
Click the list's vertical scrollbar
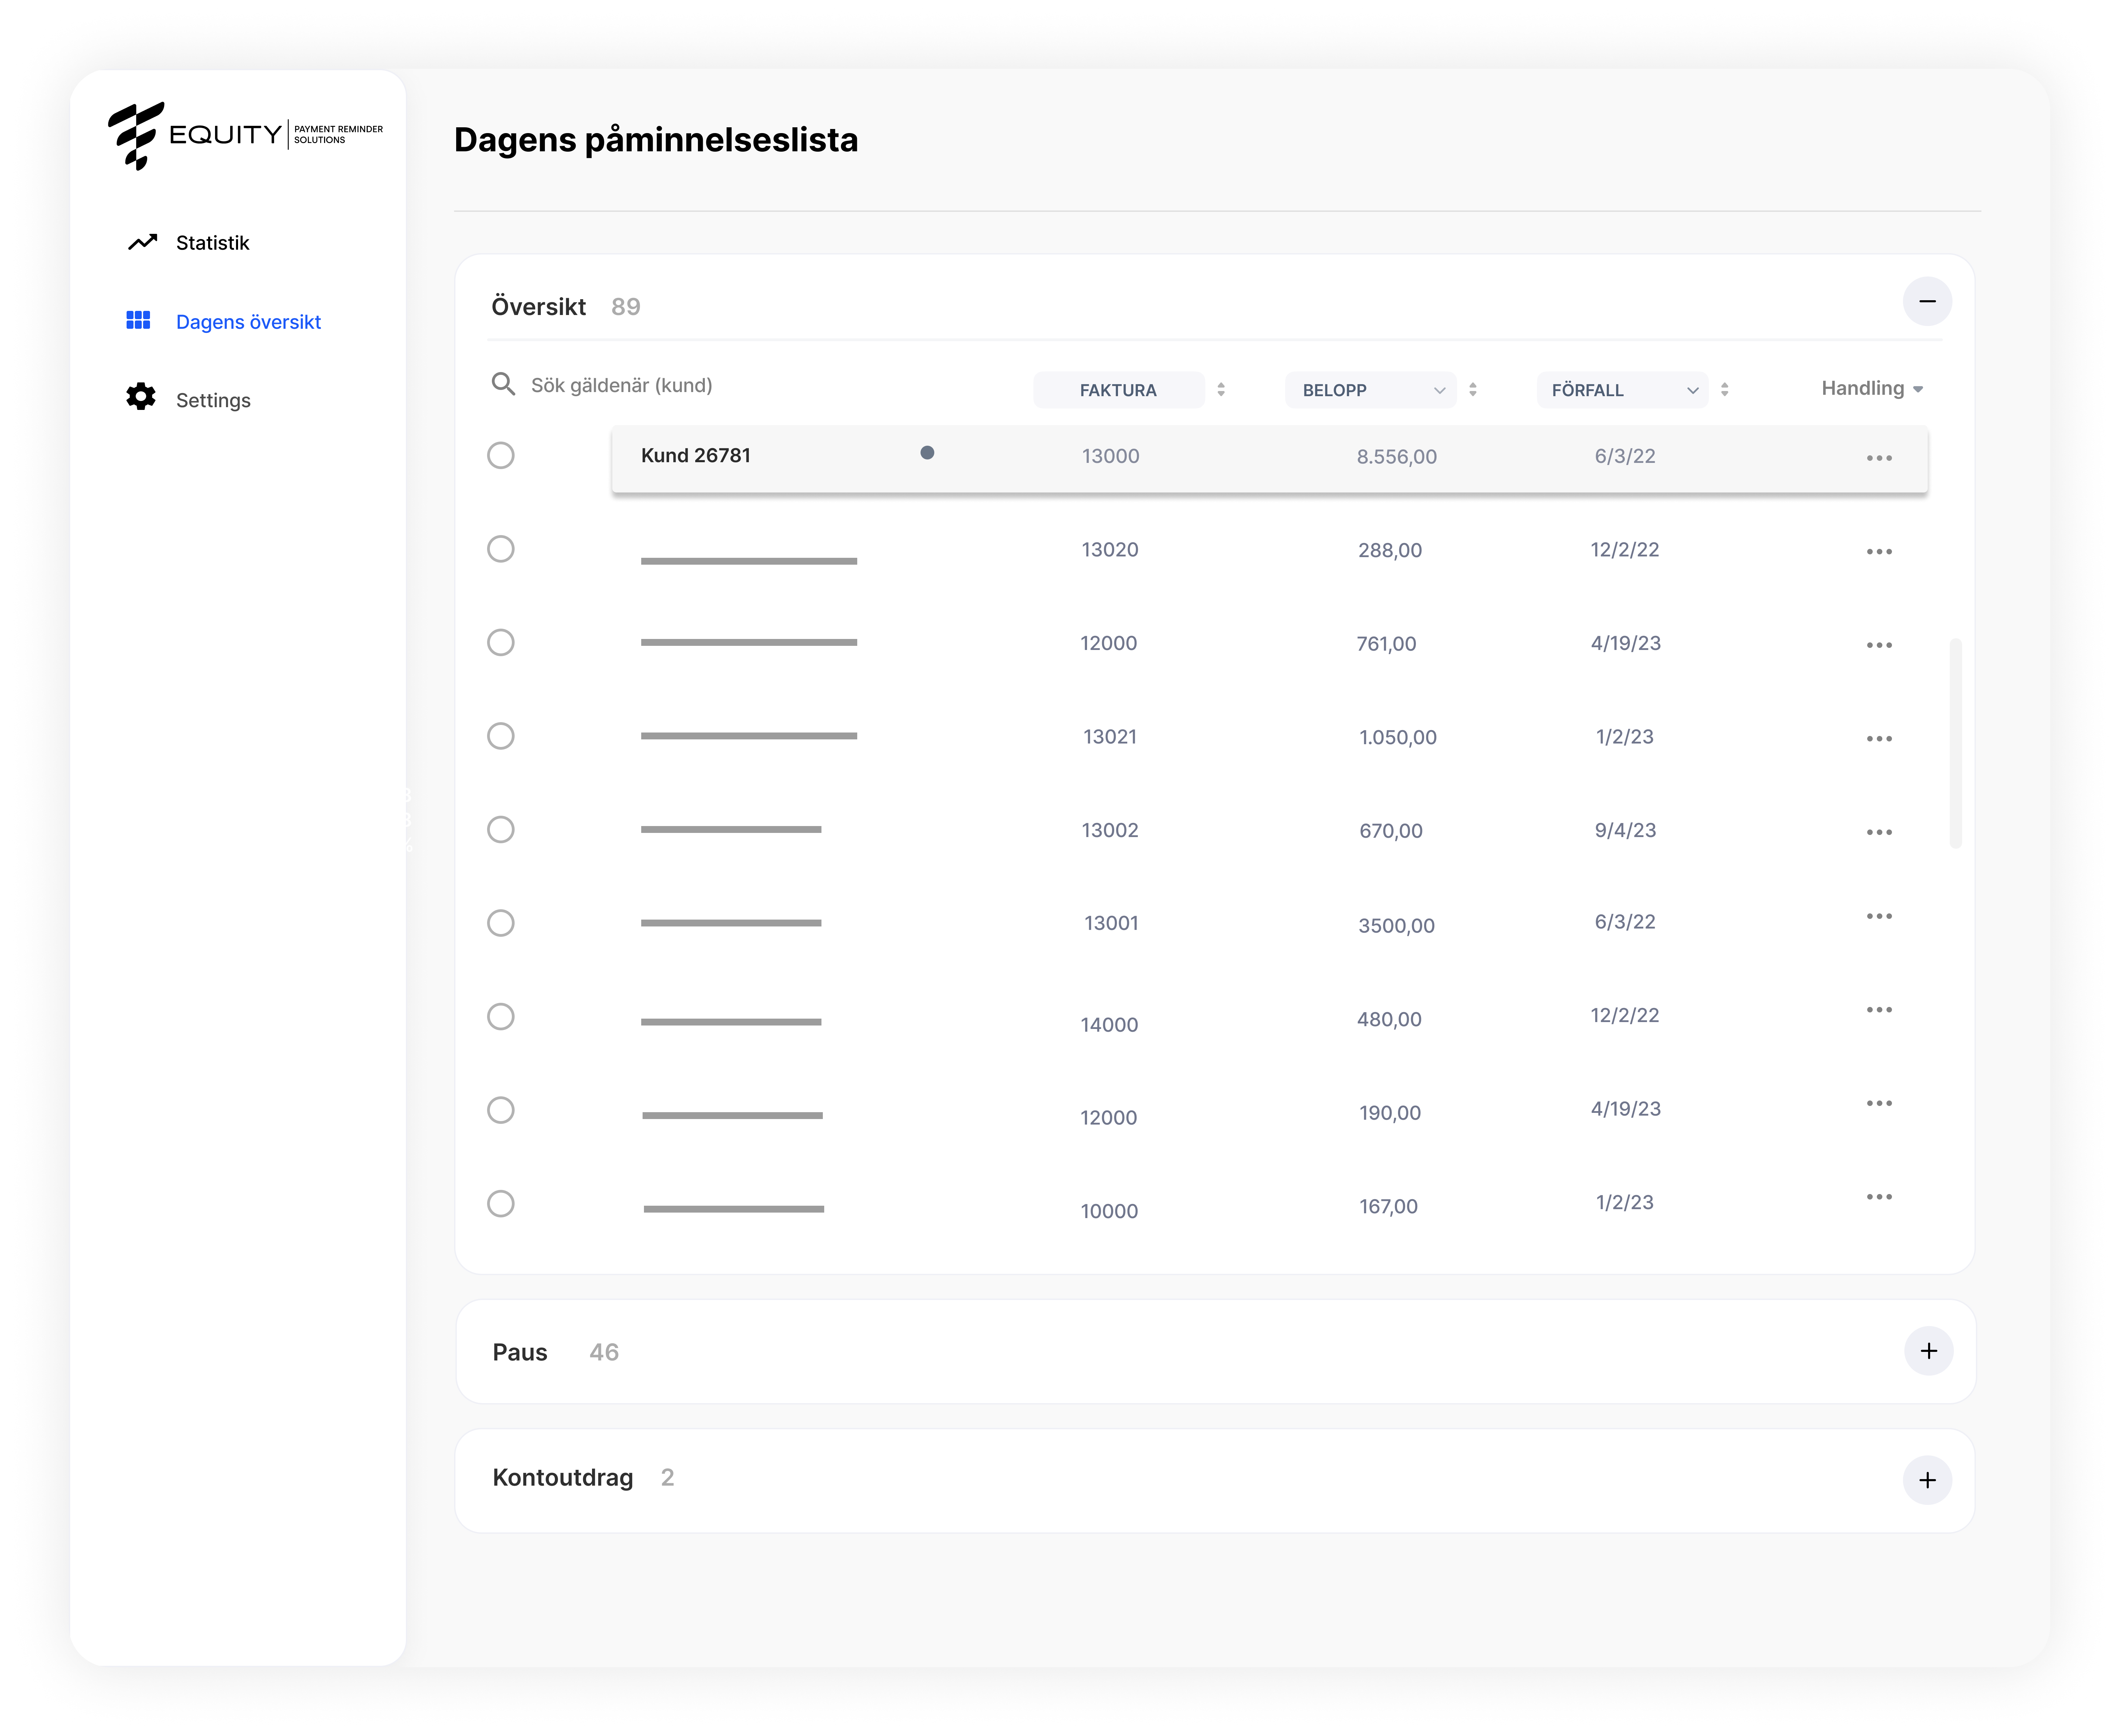[x=1956, y=743]
